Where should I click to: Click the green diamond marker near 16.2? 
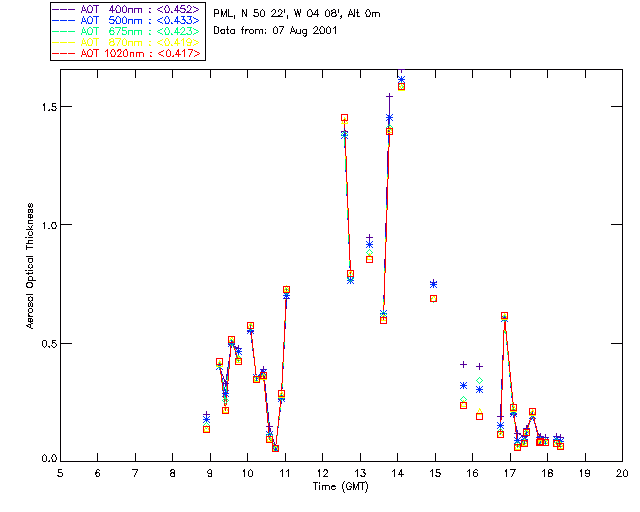pos(480,381)
